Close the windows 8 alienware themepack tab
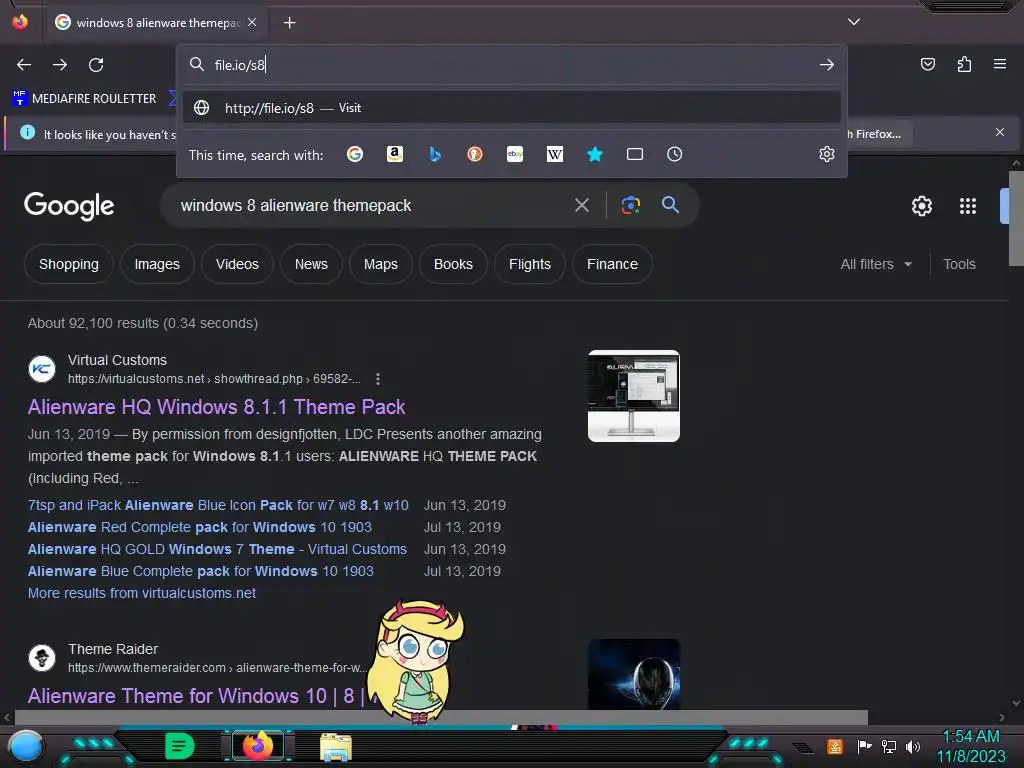This screenshot has height=768, width=1024. 252,22
